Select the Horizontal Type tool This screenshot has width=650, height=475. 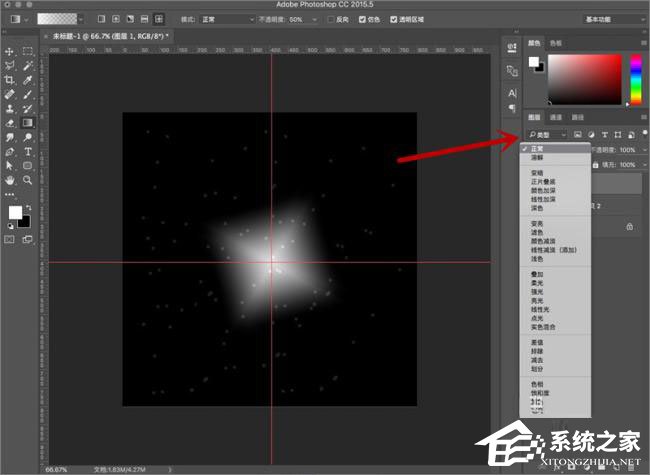pyautogui.click(x=28, y=152)
